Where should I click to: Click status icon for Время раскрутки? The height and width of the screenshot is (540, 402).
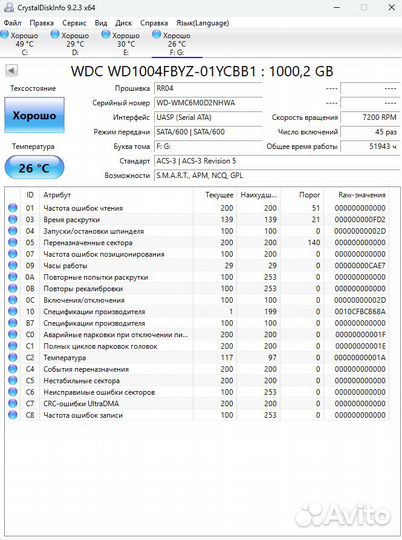click(x=13, y=219)
